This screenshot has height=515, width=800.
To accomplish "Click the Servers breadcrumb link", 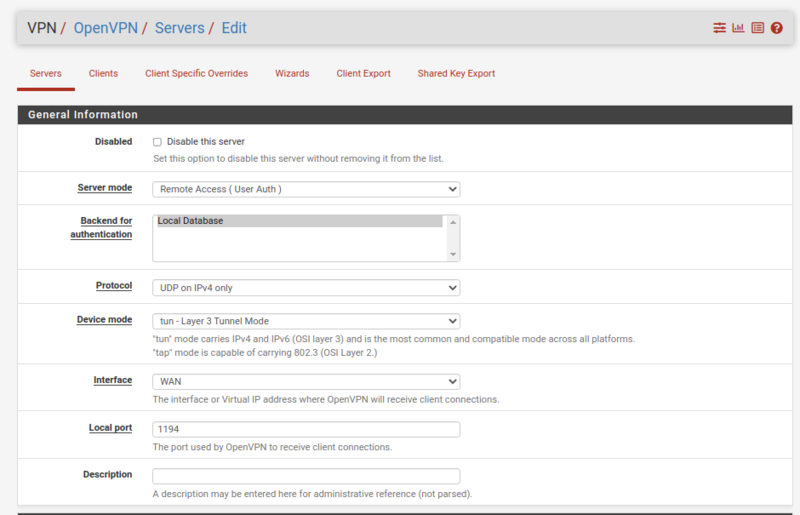I will coord(180,28).
